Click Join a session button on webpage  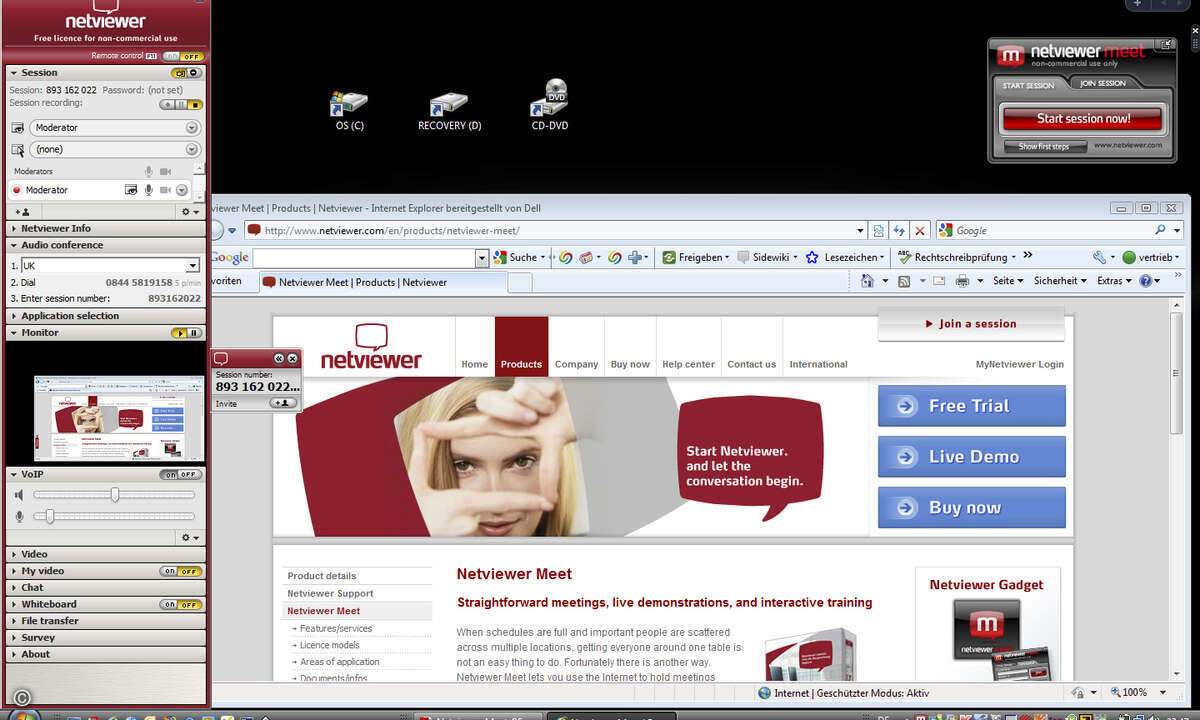[970, 324]
